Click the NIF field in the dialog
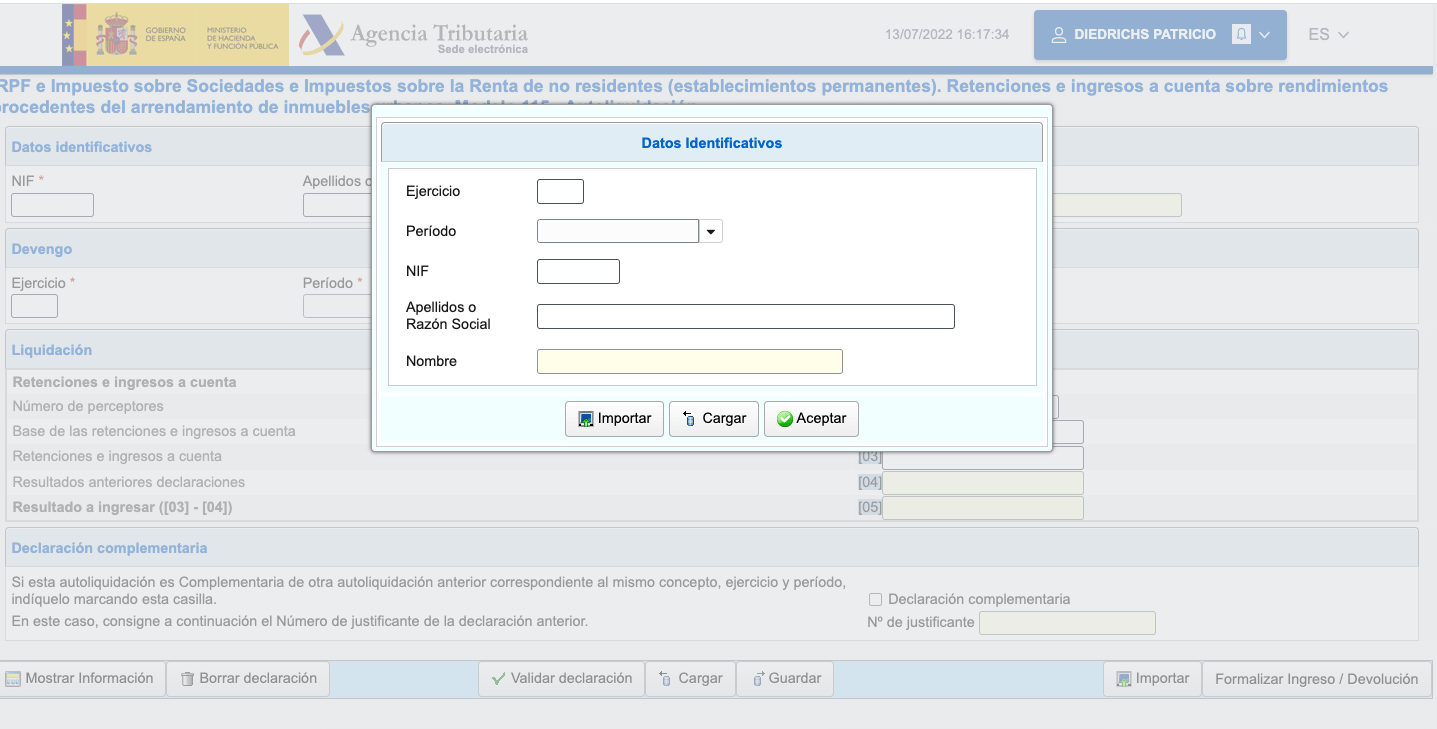The image size is (1437, 729). tap(578, 272)
